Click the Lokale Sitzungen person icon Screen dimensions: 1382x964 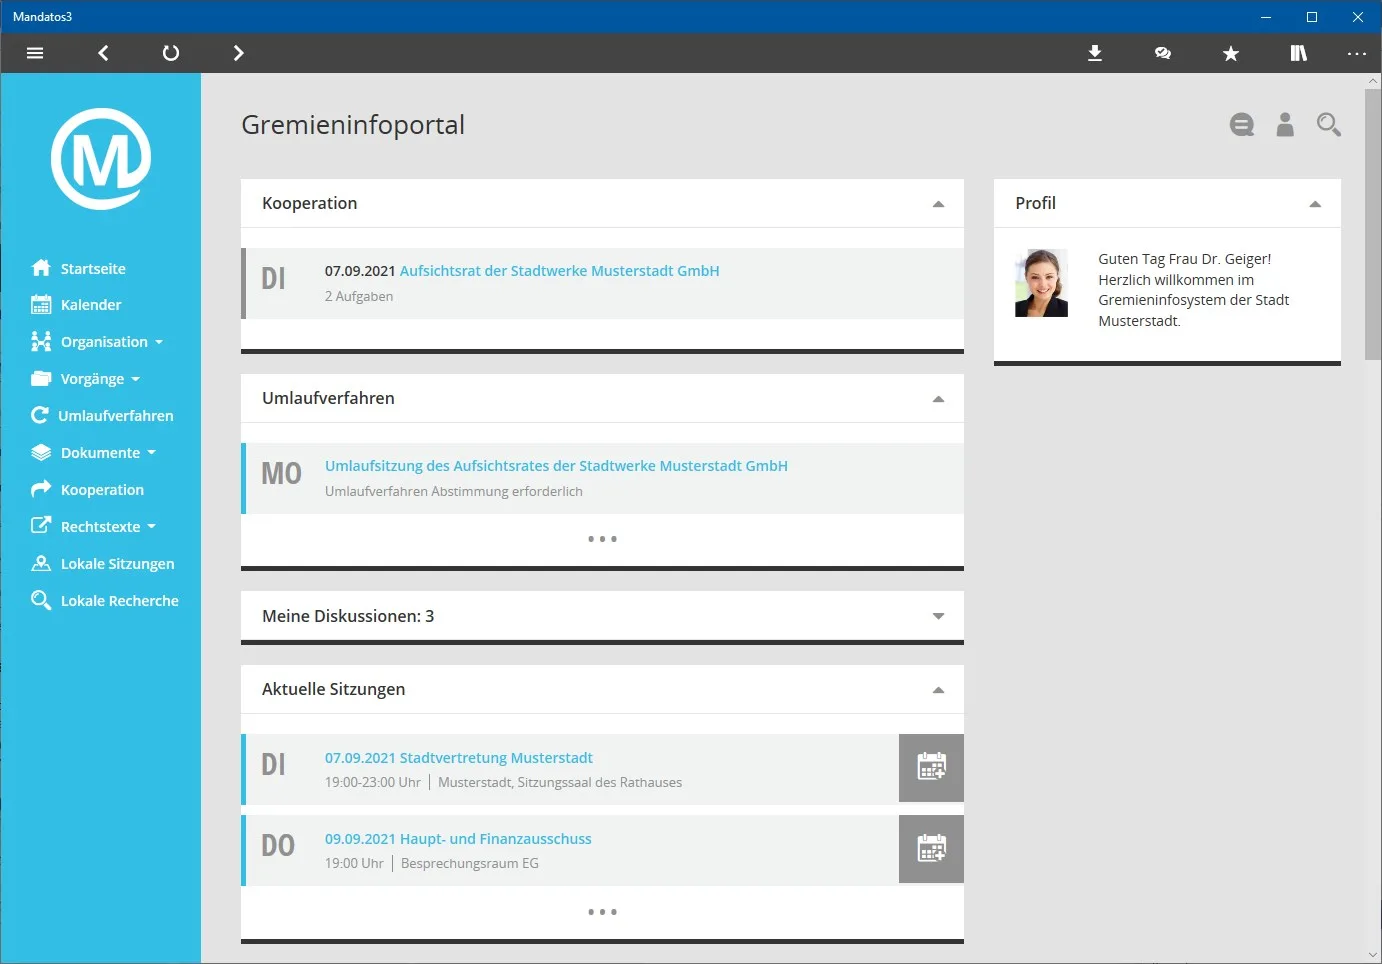[x=41, y=563]
